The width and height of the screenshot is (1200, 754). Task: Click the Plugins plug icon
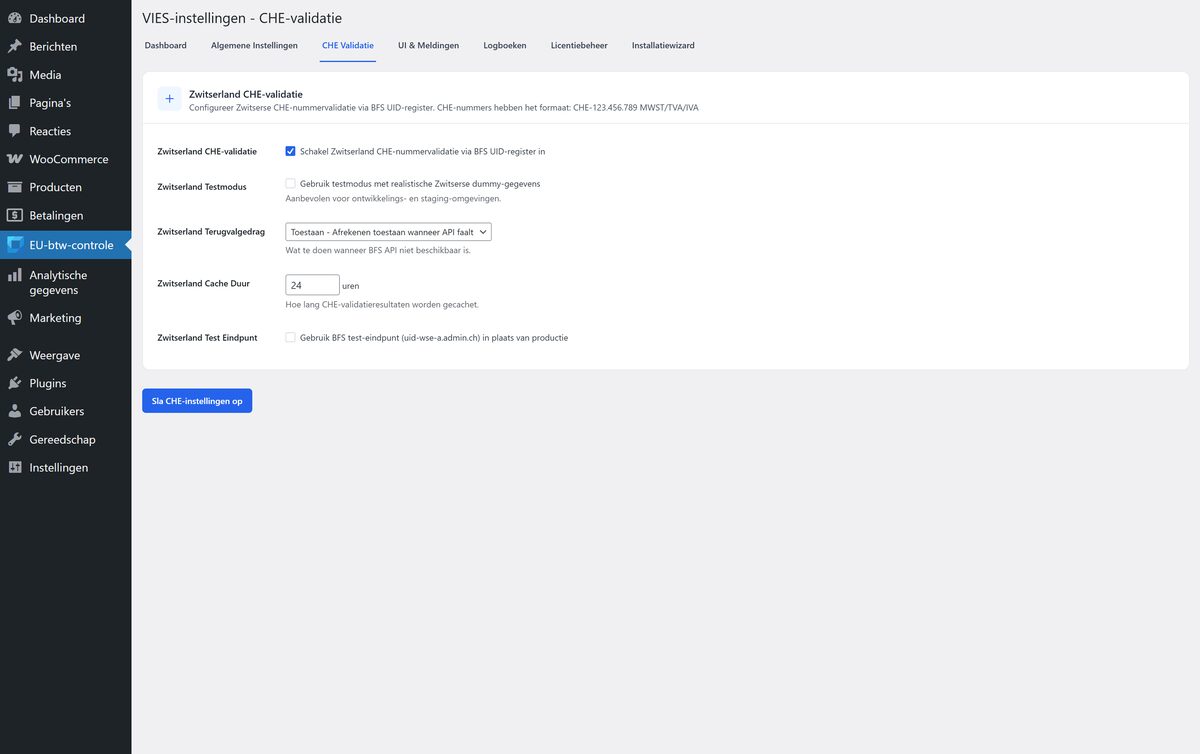coord(15,383)
